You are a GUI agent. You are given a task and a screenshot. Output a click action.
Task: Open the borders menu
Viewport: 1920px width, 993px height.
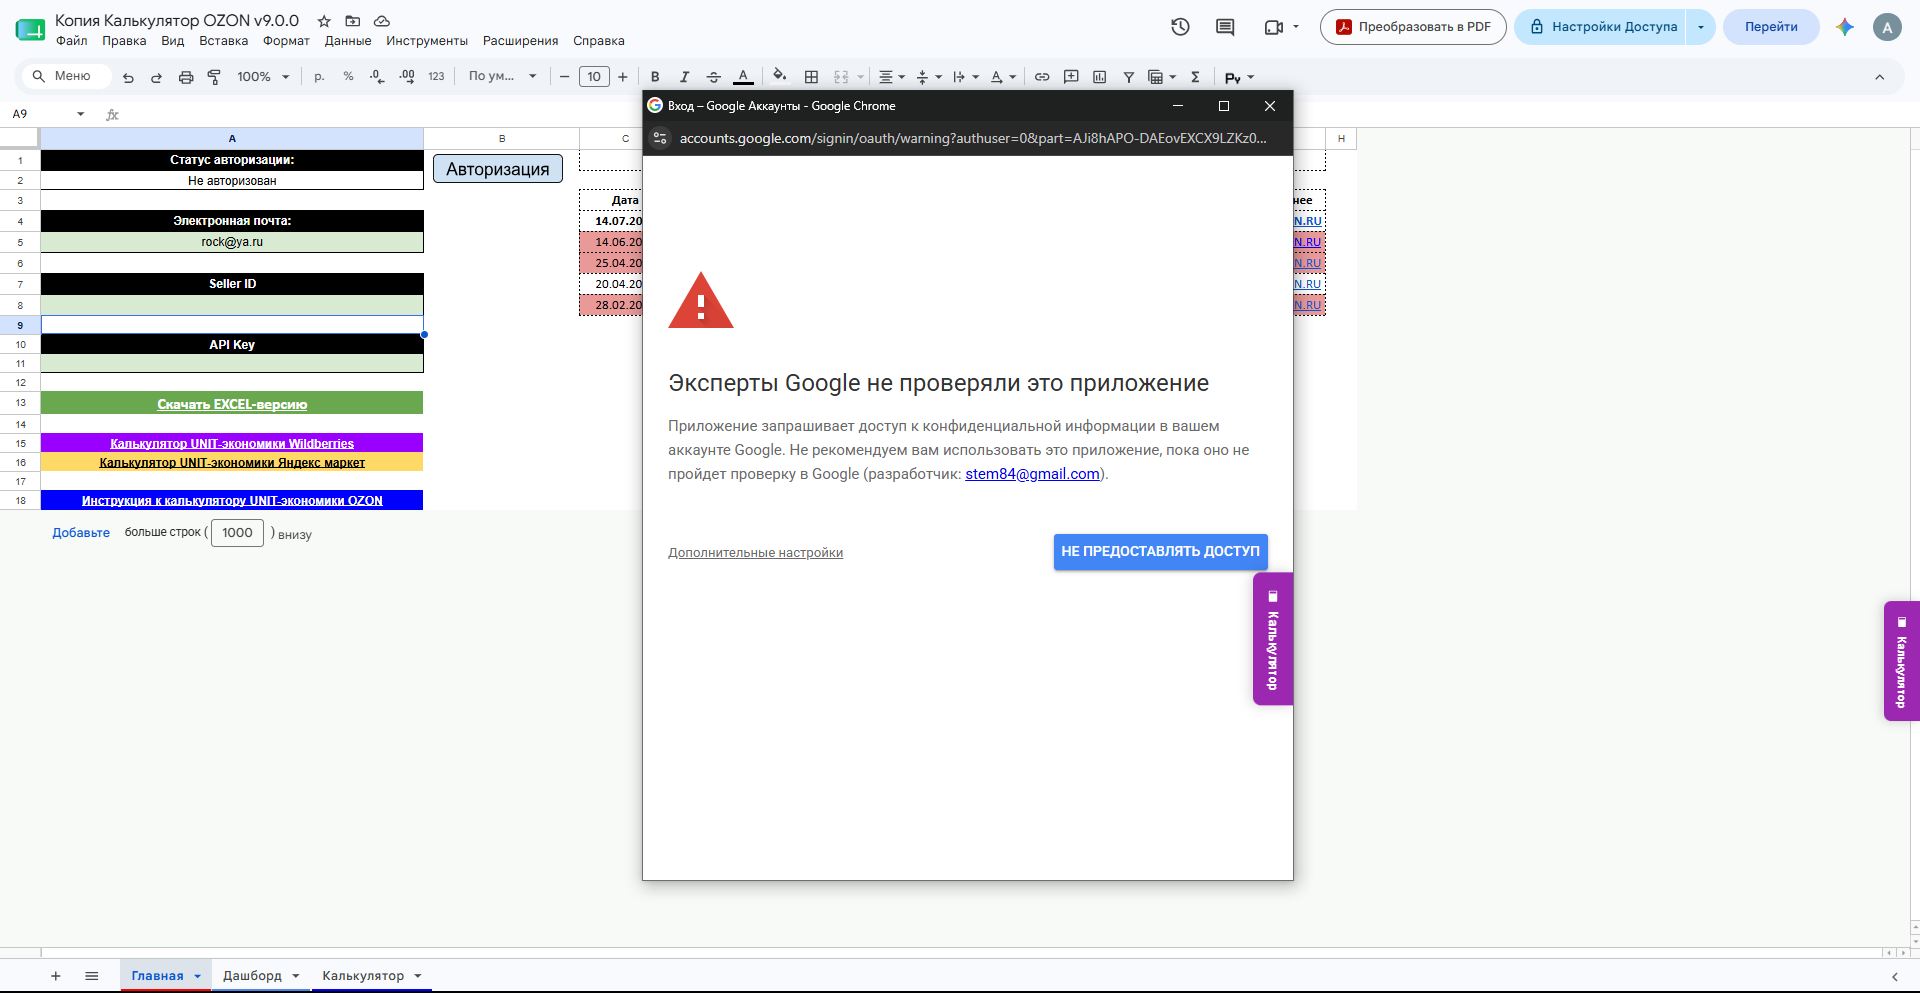pyautogui.click(x=811, y=77)
